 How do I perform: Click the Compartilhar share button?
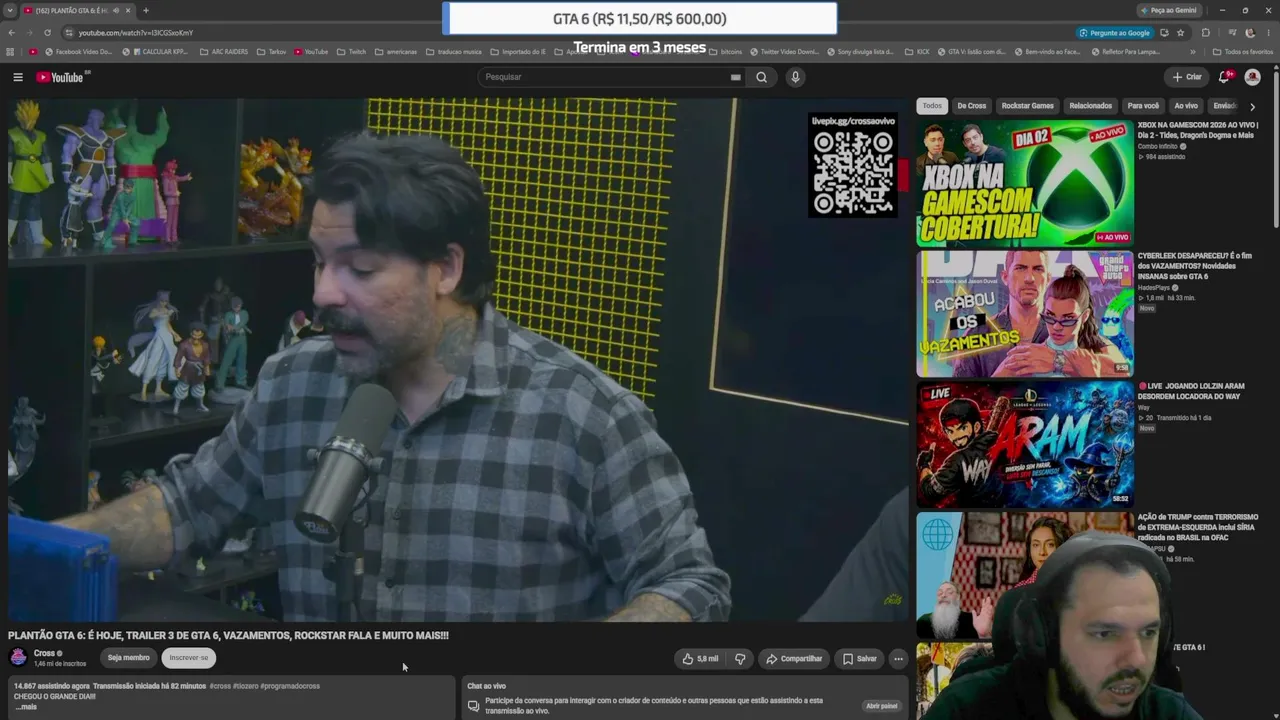point(794,659)
